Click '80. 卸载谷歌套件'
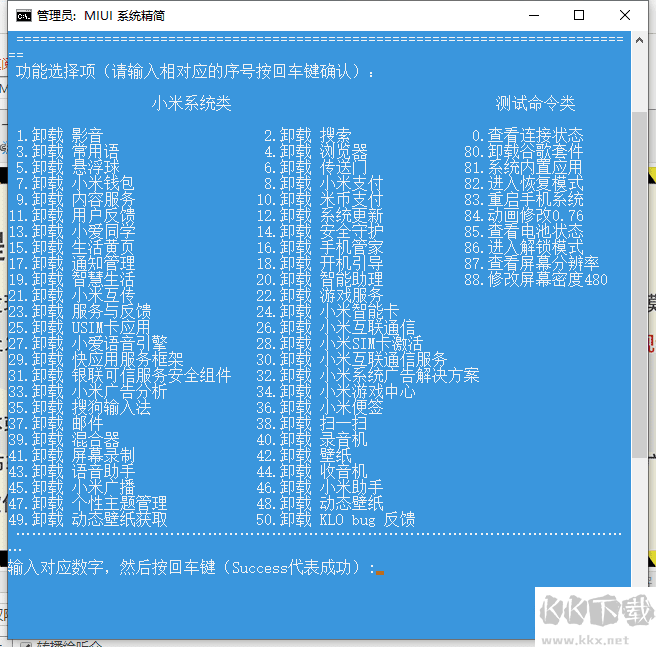 tap(523, 151)
